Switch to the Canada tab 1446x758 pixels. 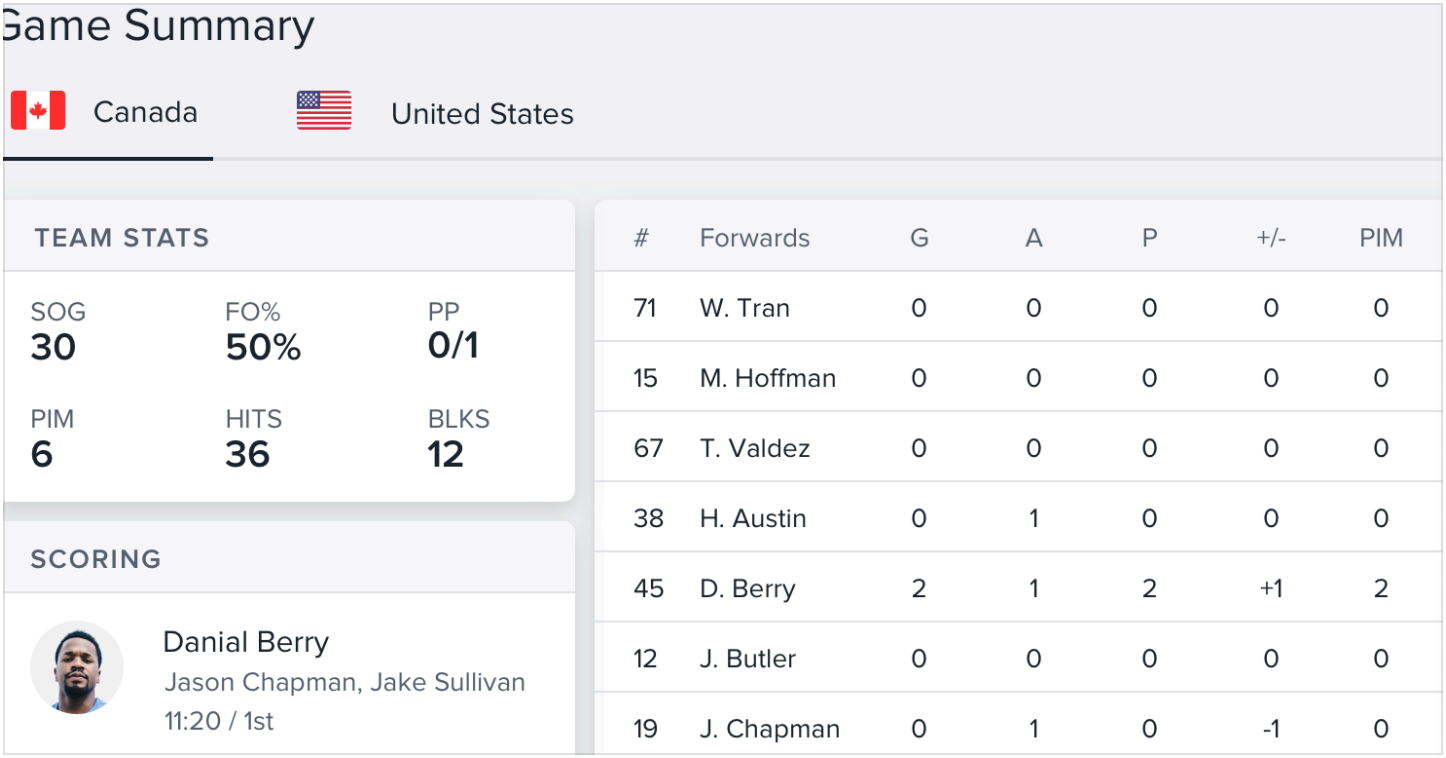click(x=145, y=112)
